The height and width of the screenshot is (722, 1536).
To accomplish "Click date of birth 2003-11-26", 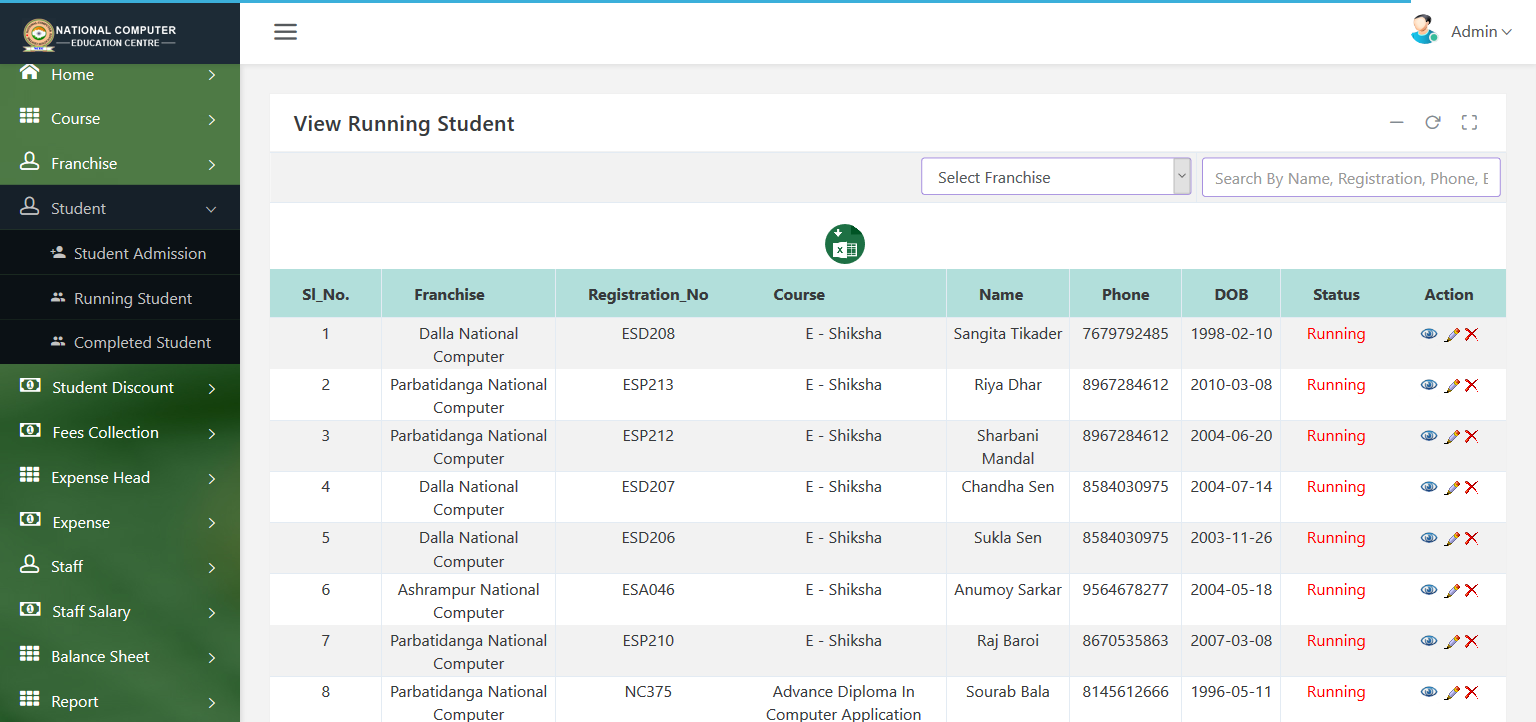I will (x=1231, y=538).
